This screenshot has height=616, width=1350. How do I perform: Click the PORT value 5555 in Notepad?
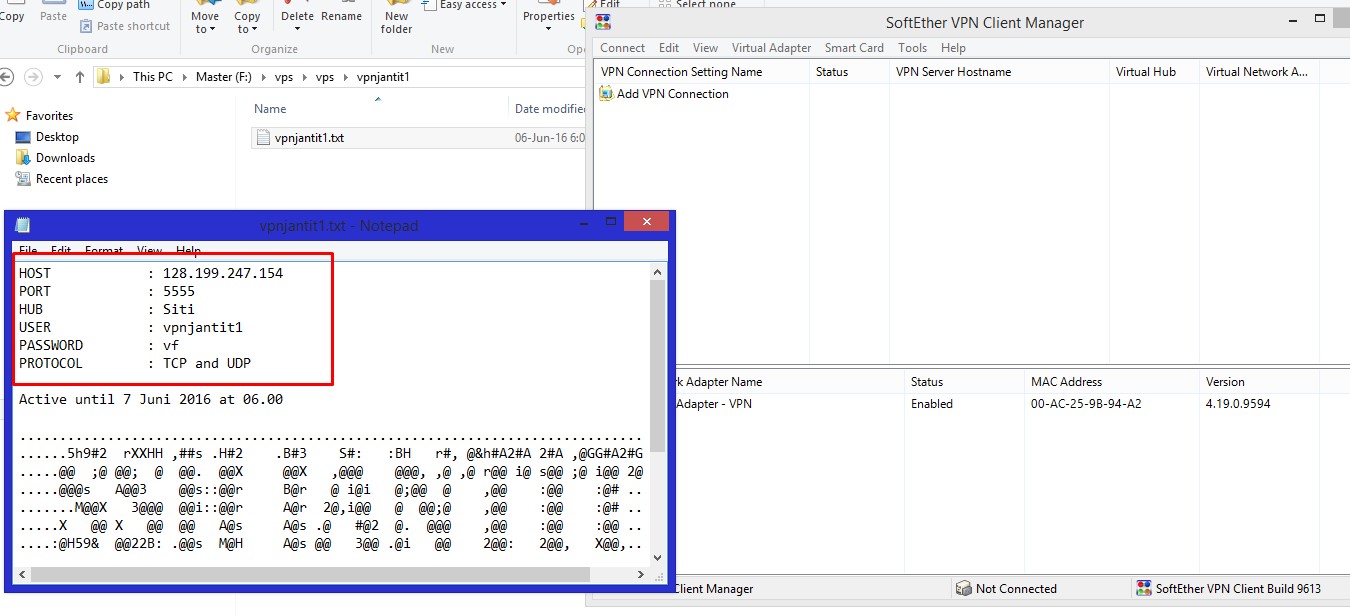(x=179, y=291)
